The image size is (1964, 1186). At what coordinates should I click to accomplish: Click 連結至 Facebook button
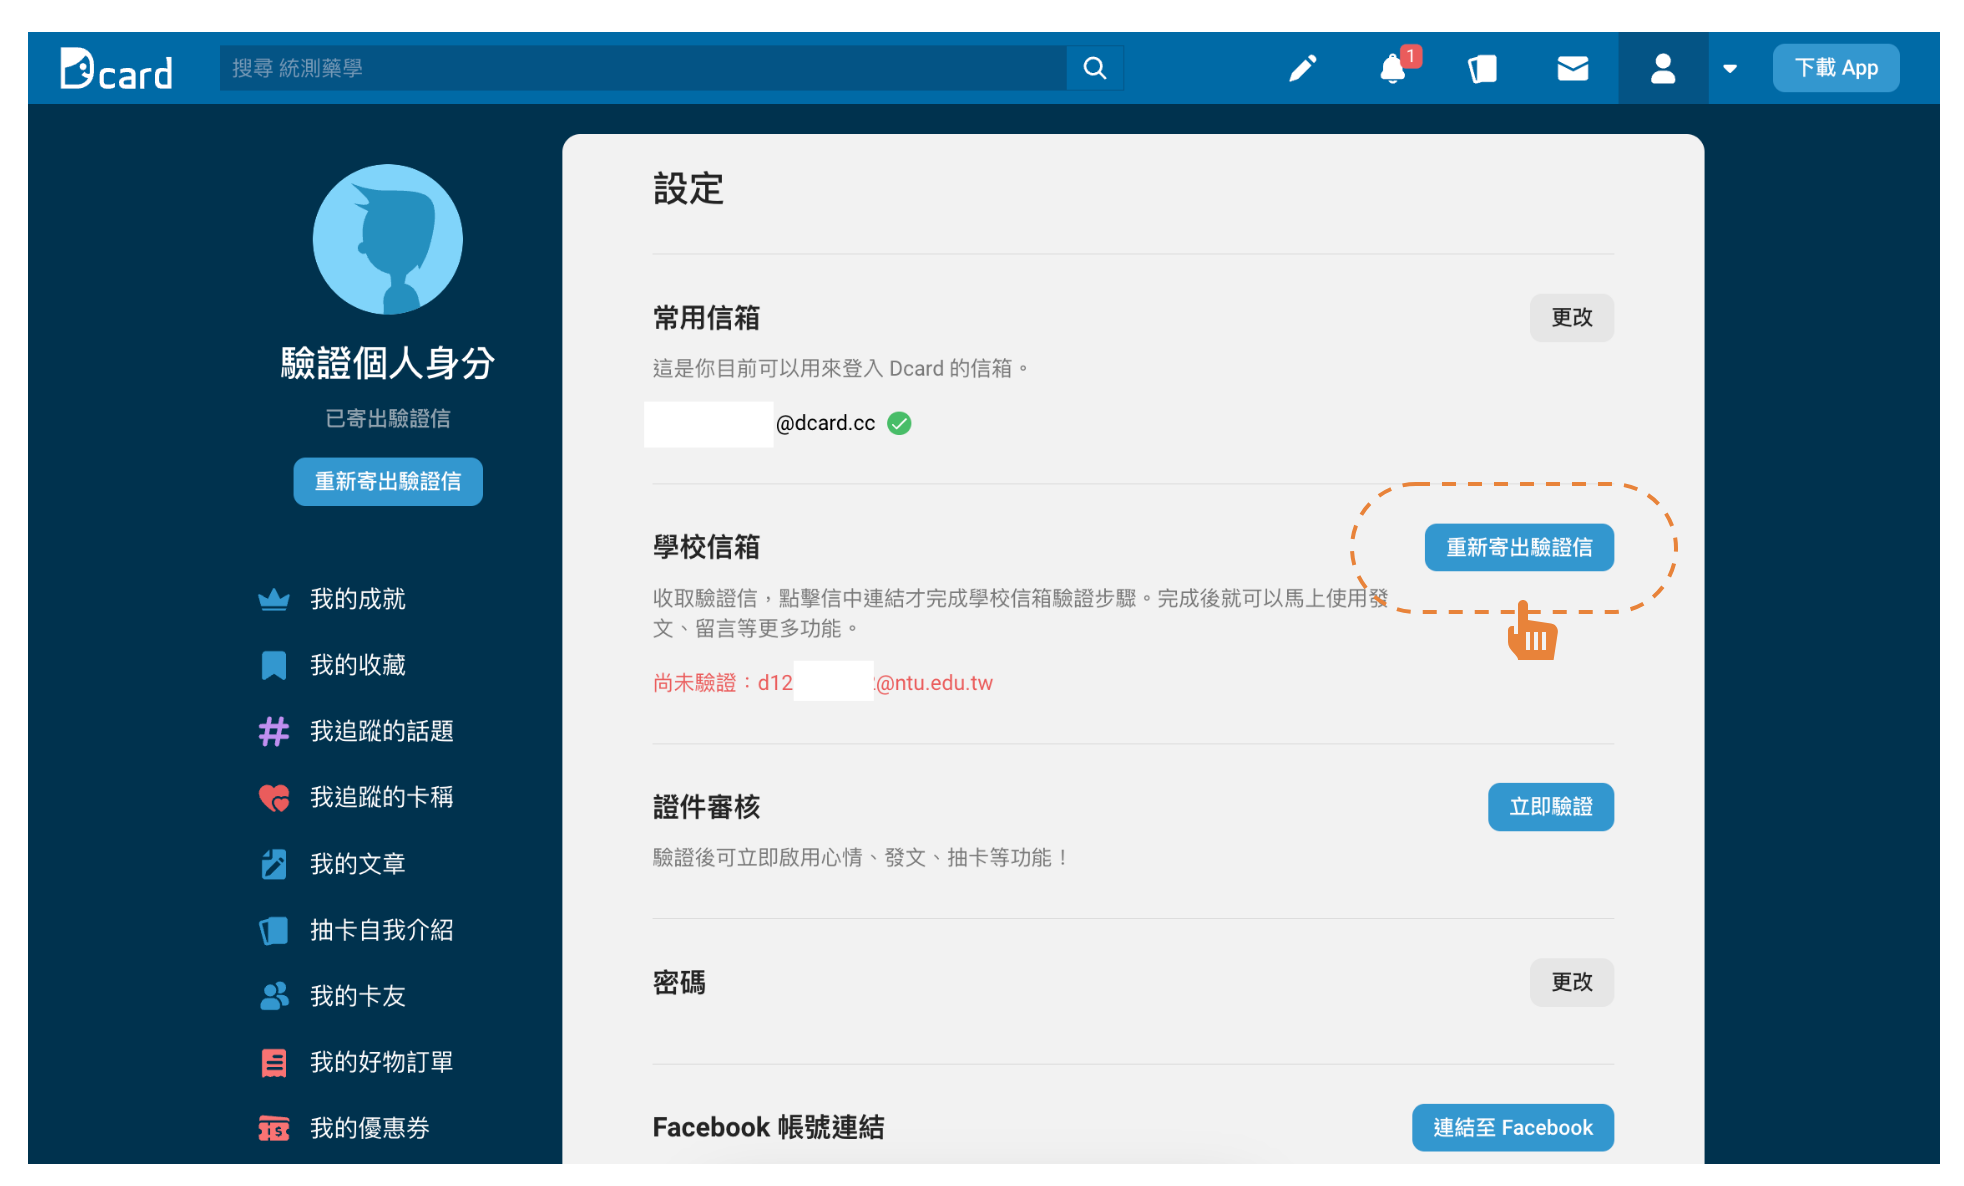pyautogui.click(x=1512, y=1127)
